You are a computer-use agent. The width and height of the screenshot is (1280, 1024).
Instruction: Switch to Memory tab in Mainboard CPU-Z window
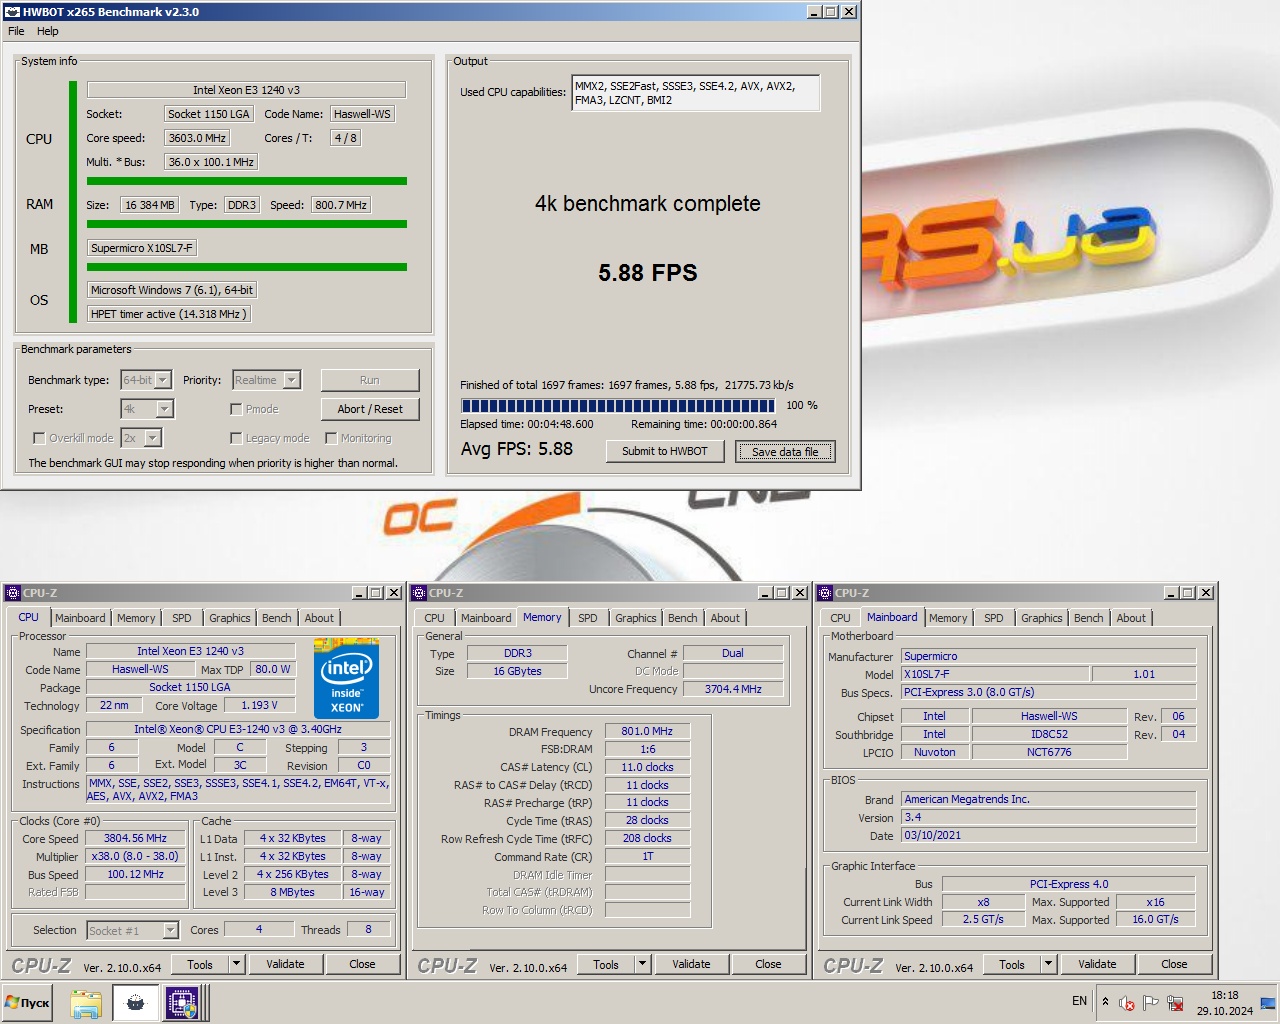947,618
